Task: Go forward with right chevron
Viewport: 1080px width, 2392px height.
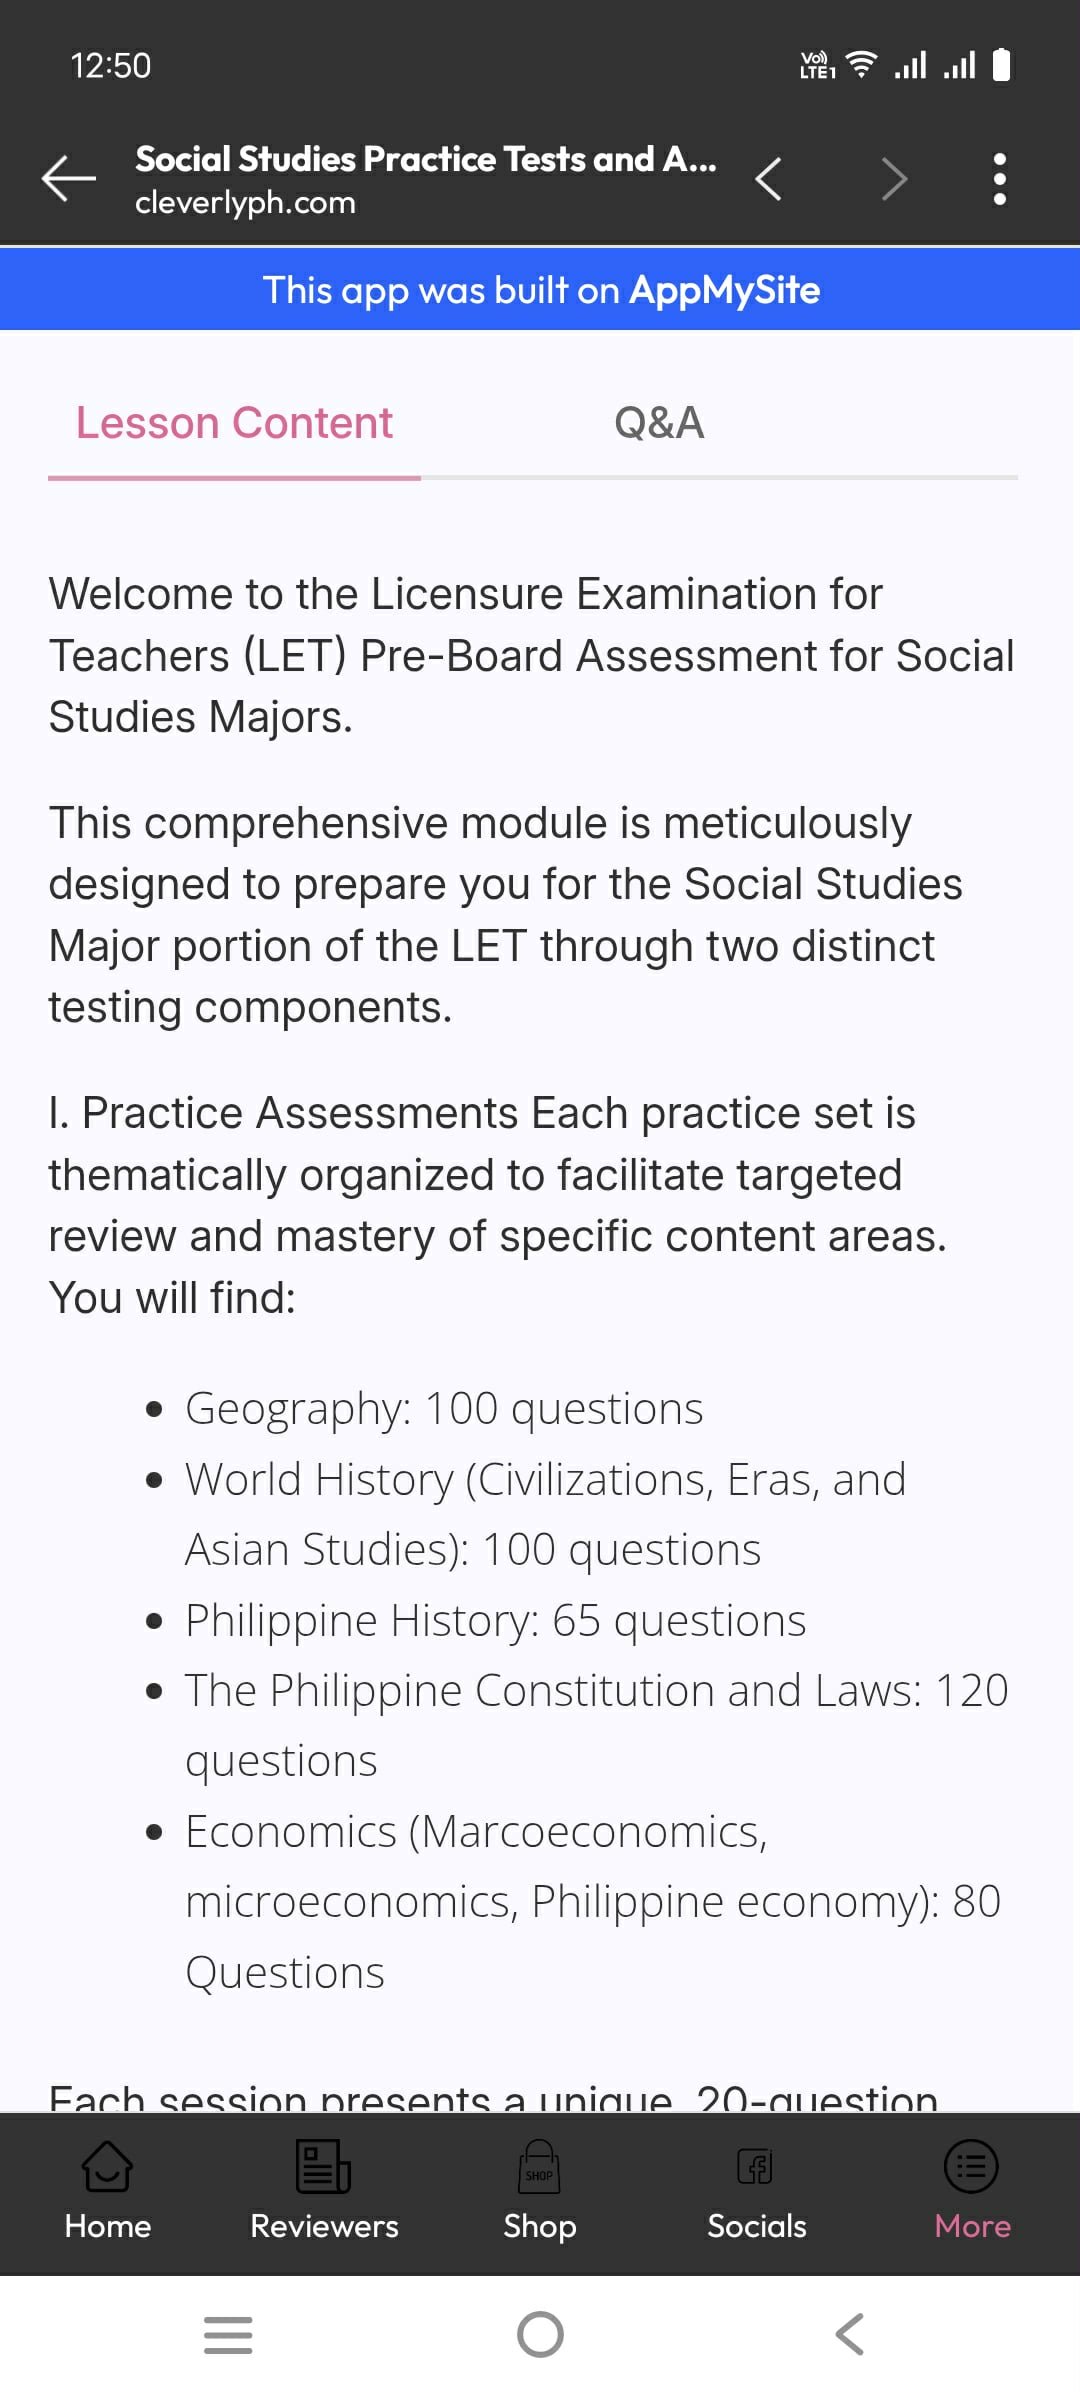Action: point(893,179)
